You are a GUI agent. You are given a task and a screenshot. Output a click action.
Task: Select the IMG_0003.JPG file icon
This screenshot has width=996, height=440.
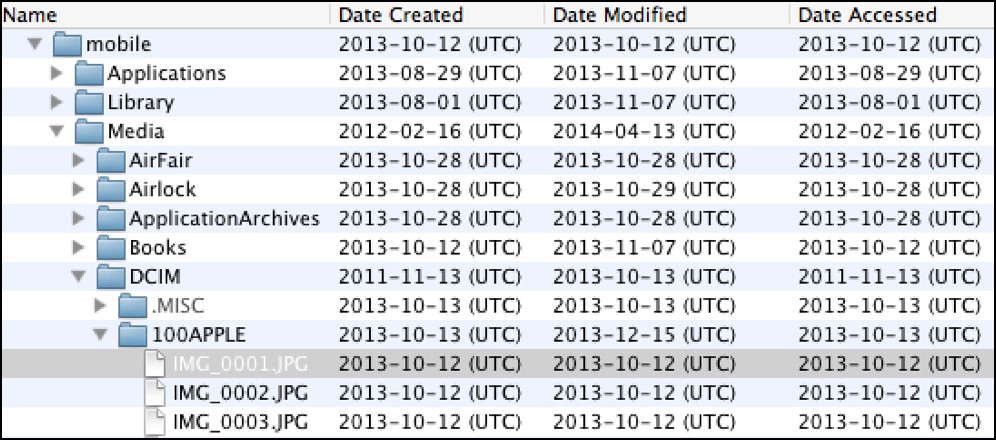(156, 422)
